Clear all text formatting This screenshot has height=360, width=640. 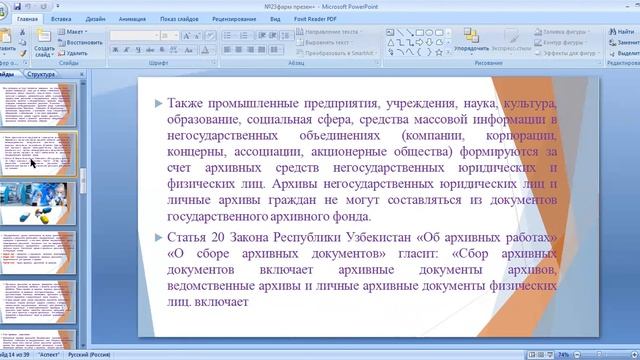pyautogui.click(x=210, y=36)
